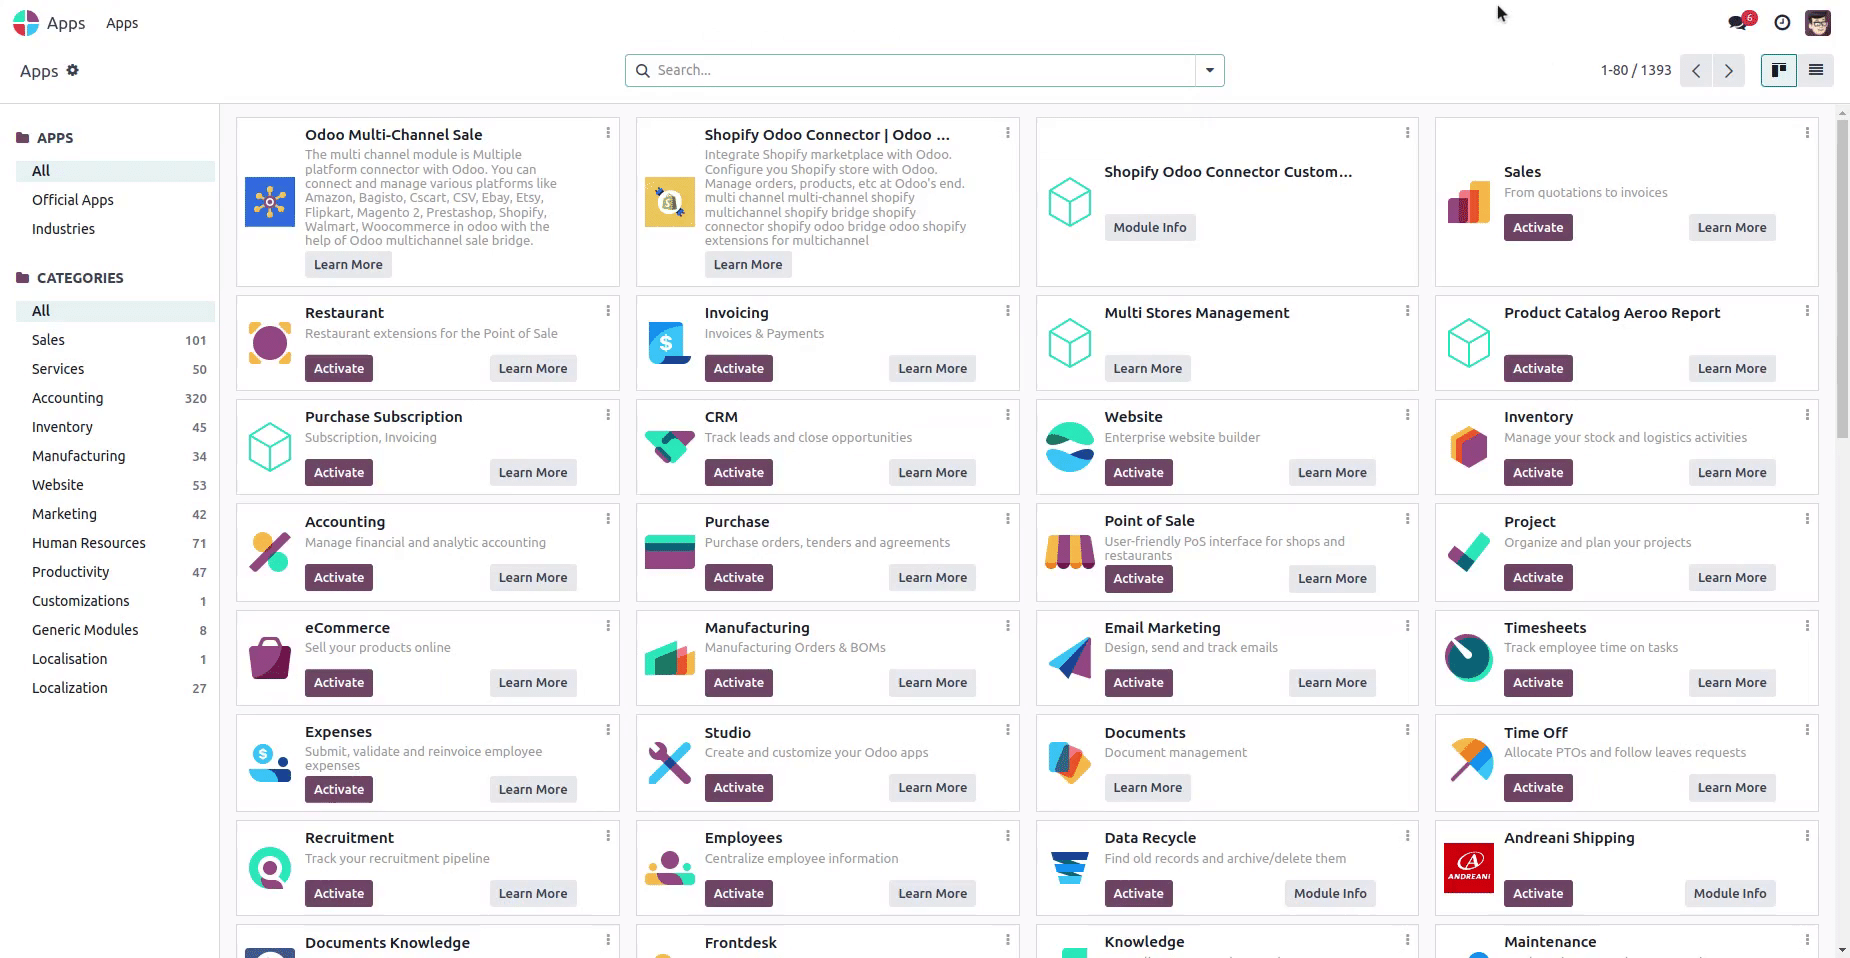Viewport: 1850px width, 958px height.
Task: Expand the search options dropdown arrow
Action: [x=1210, y=70]
